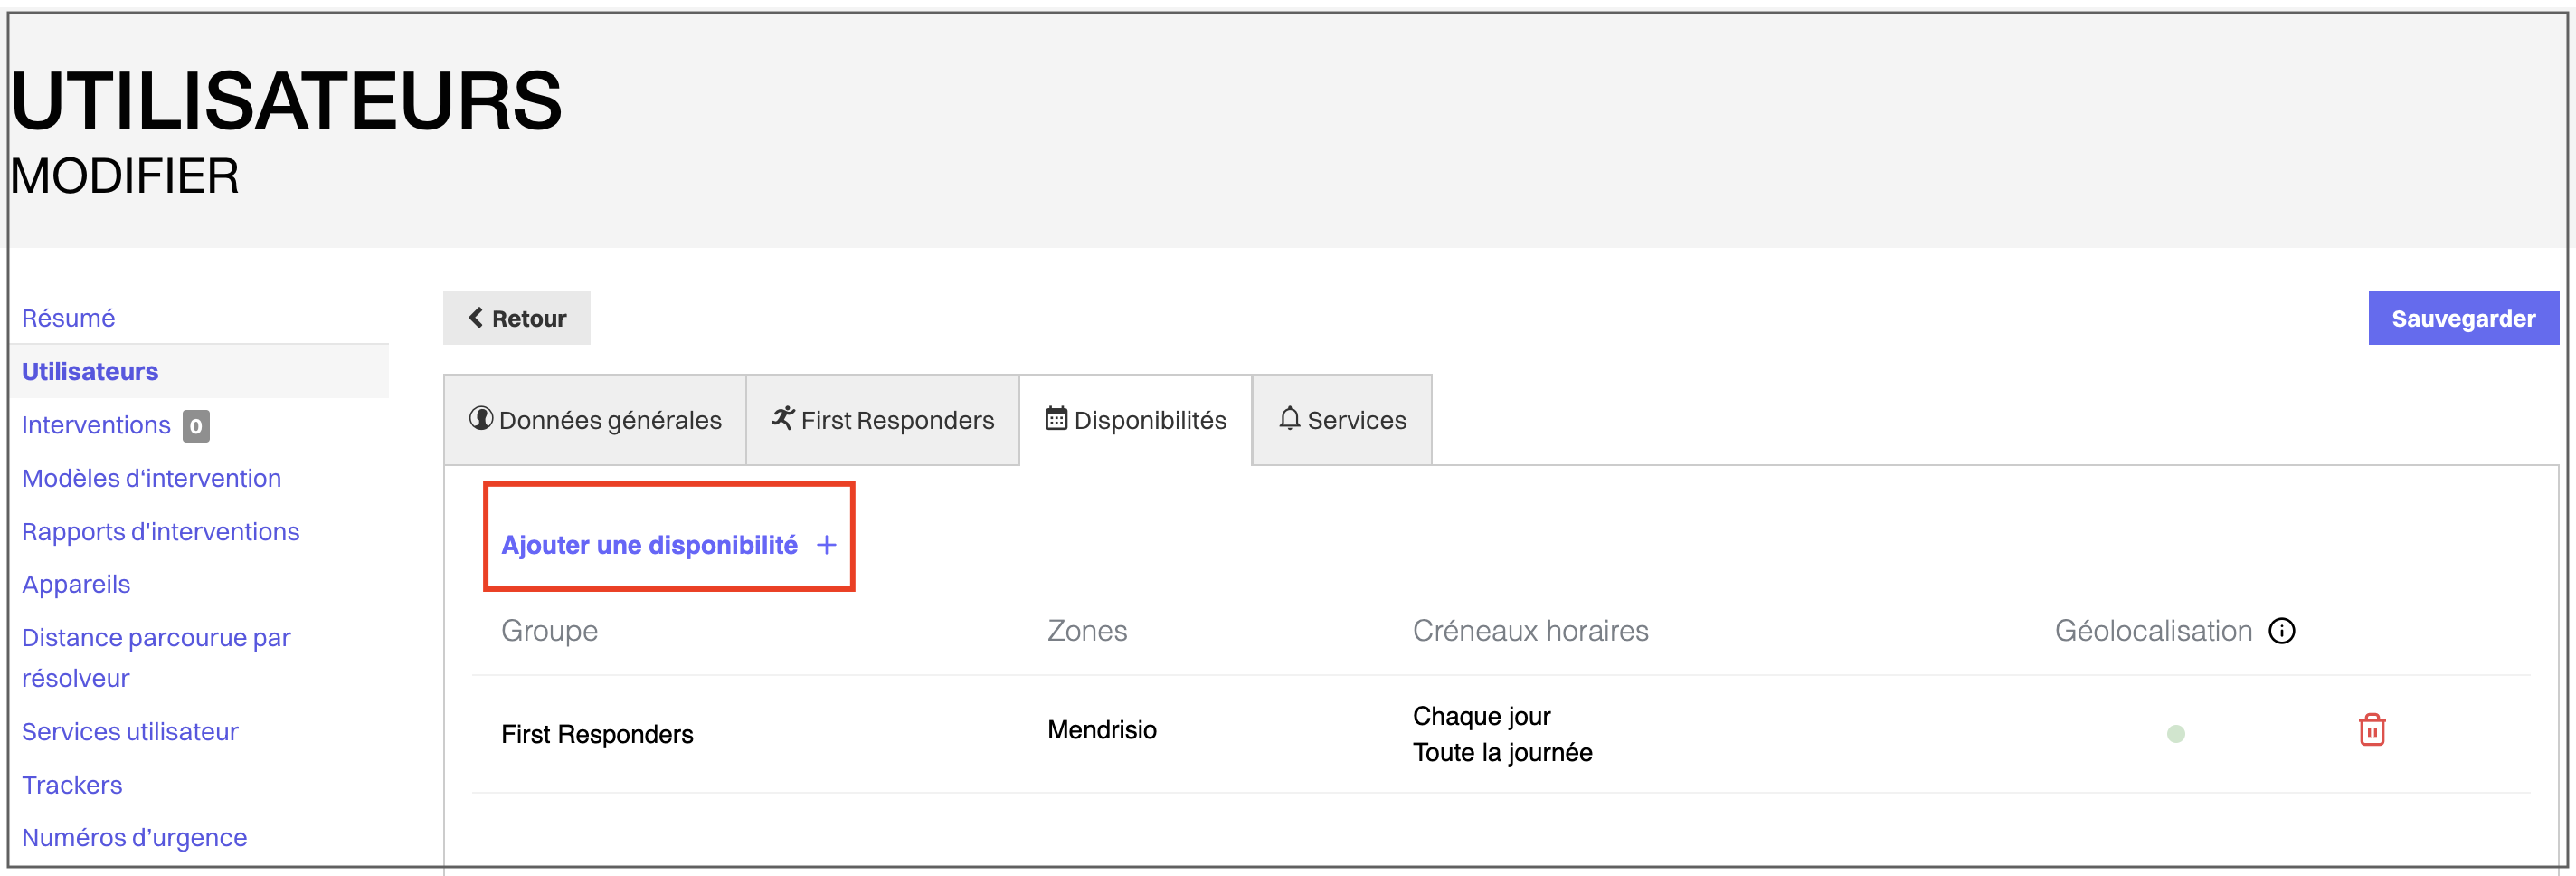Delete the First Responders availability with trash icon
Screen dimensions: 2576x876
[x=2371, y=731]
